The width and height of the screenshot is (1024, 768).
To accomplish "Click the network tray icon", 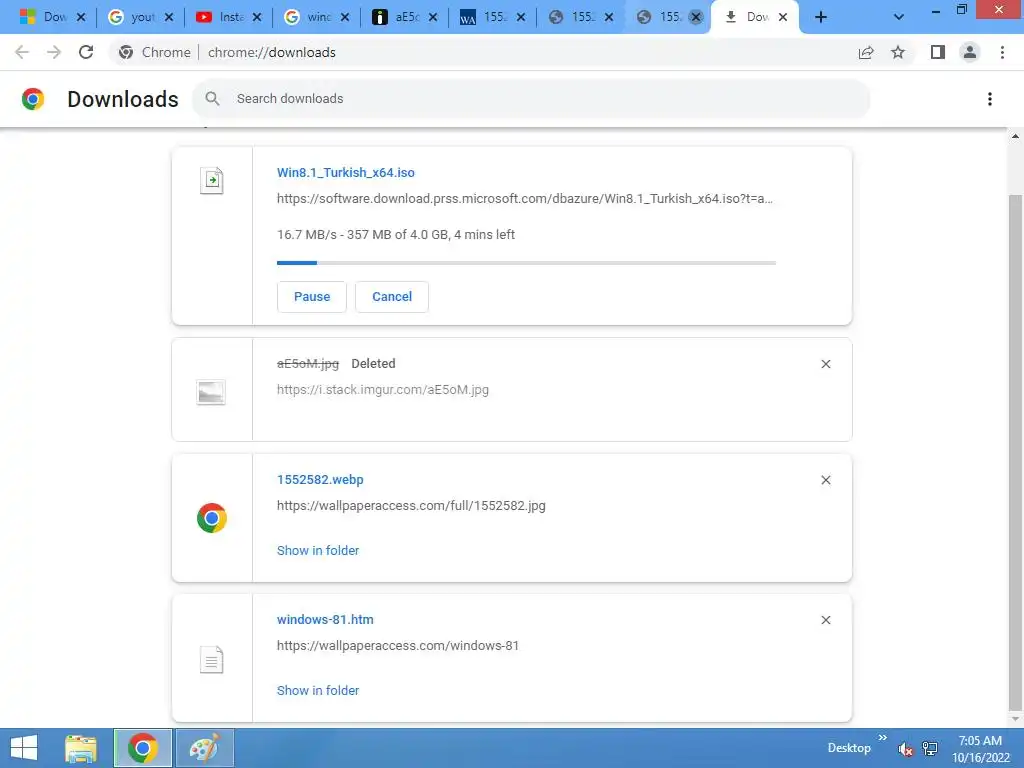I will point(930,748).
